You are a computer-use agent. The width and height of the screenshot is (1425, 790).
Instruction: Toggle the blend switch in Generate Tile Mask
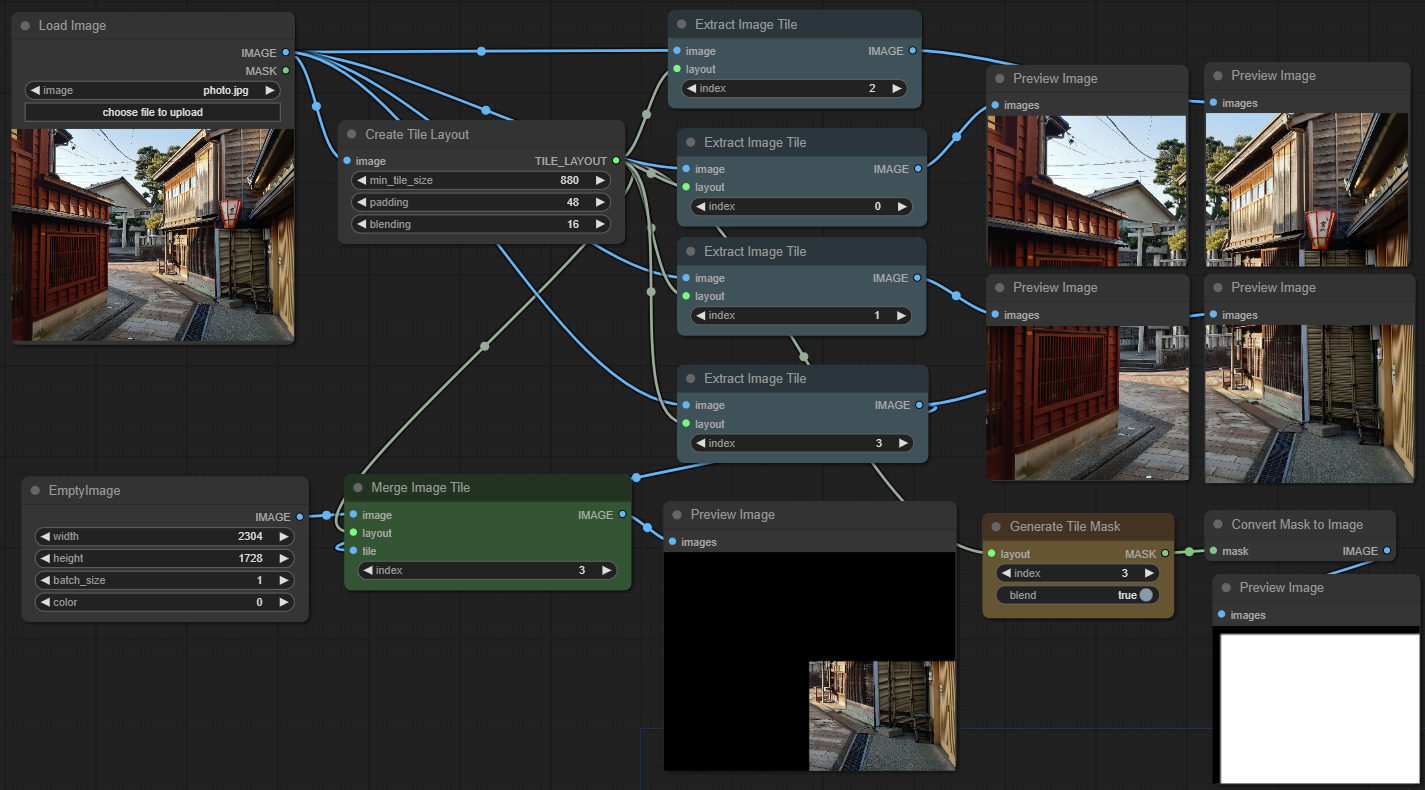click(1145, 595)
